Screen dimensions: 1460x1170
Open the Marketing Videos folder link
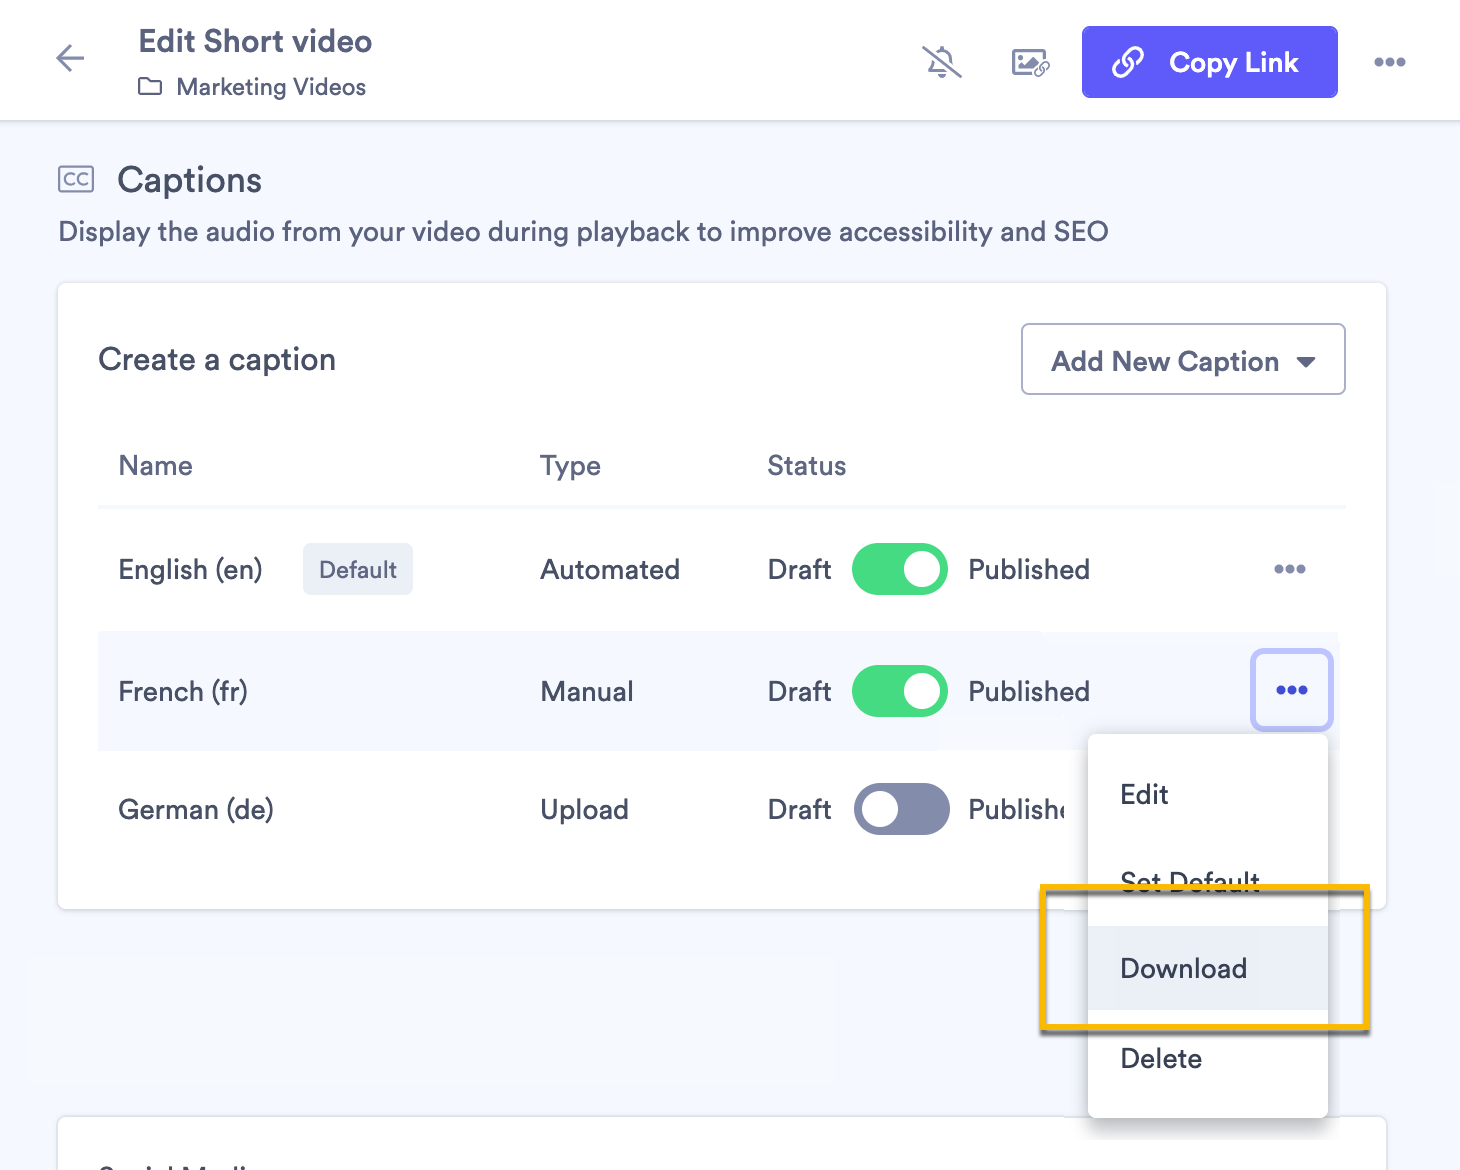(271, 87)
